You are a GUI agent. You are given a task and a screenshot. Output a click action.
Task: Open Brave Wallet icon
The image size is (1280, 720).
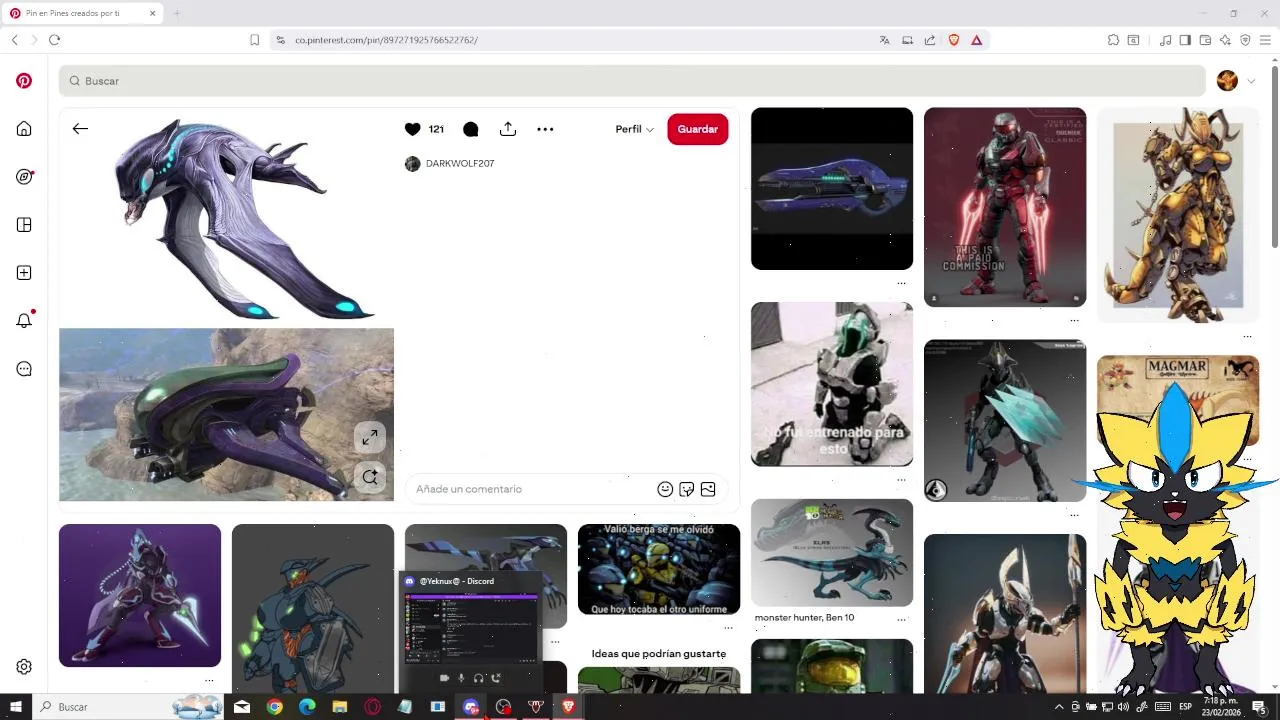[x=1205, y=40]
